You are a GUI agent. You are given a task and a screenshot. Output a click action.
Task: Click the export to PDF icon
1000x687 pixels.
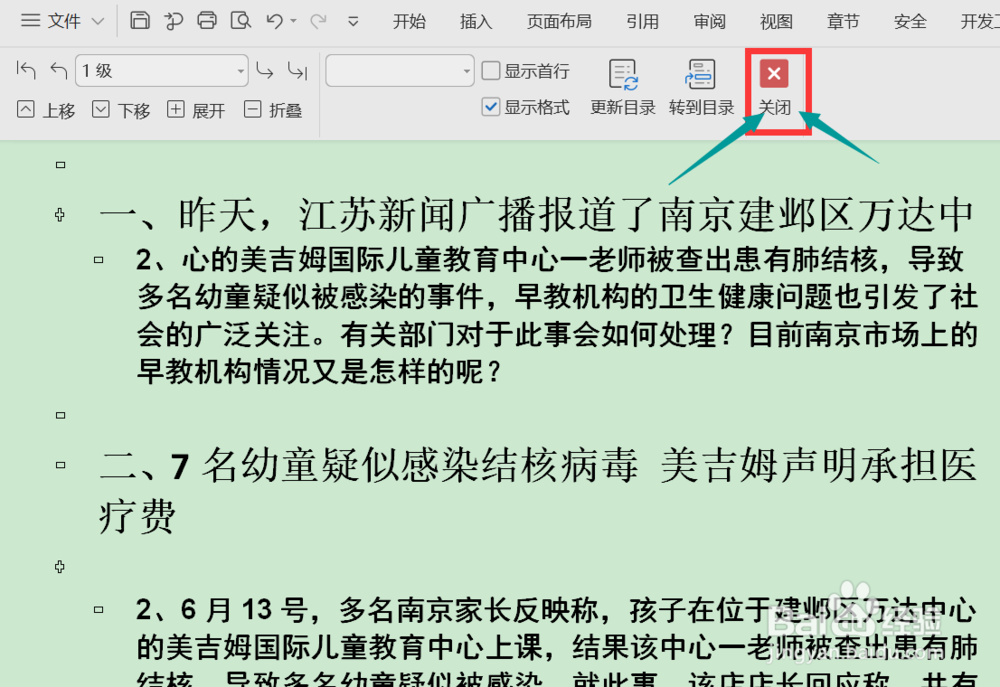[x=173, y=21]
